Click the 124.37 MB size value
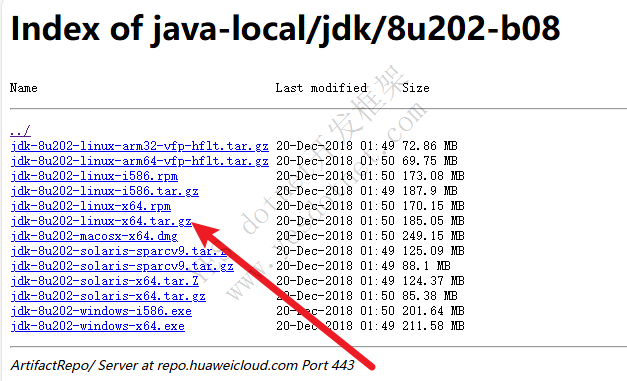The image size is (627, 381). click(433, 281)
